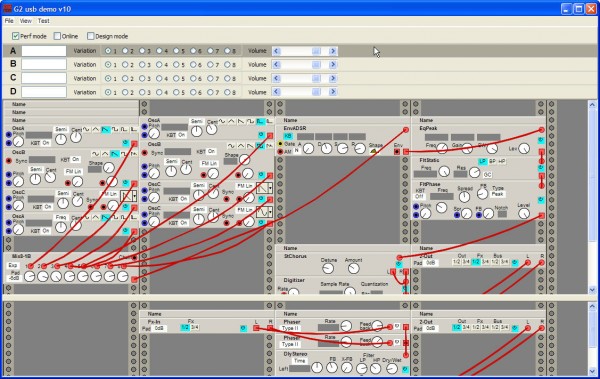
Task: Decrease slot D volume with left arrow
Action: point(276,92)
